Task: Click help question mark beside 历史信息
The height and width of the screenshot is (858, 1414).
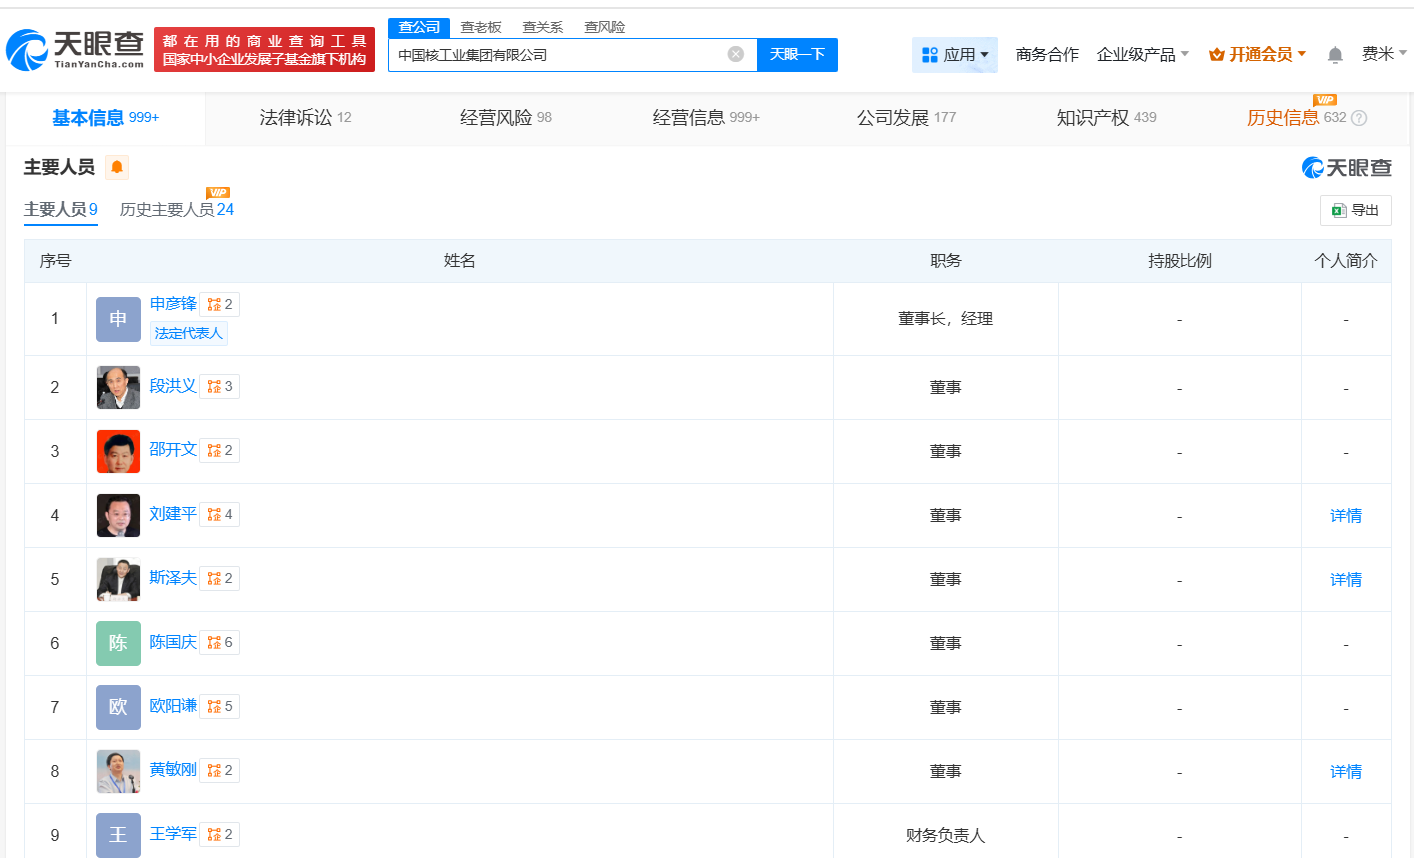Action: click(1358, 118)
